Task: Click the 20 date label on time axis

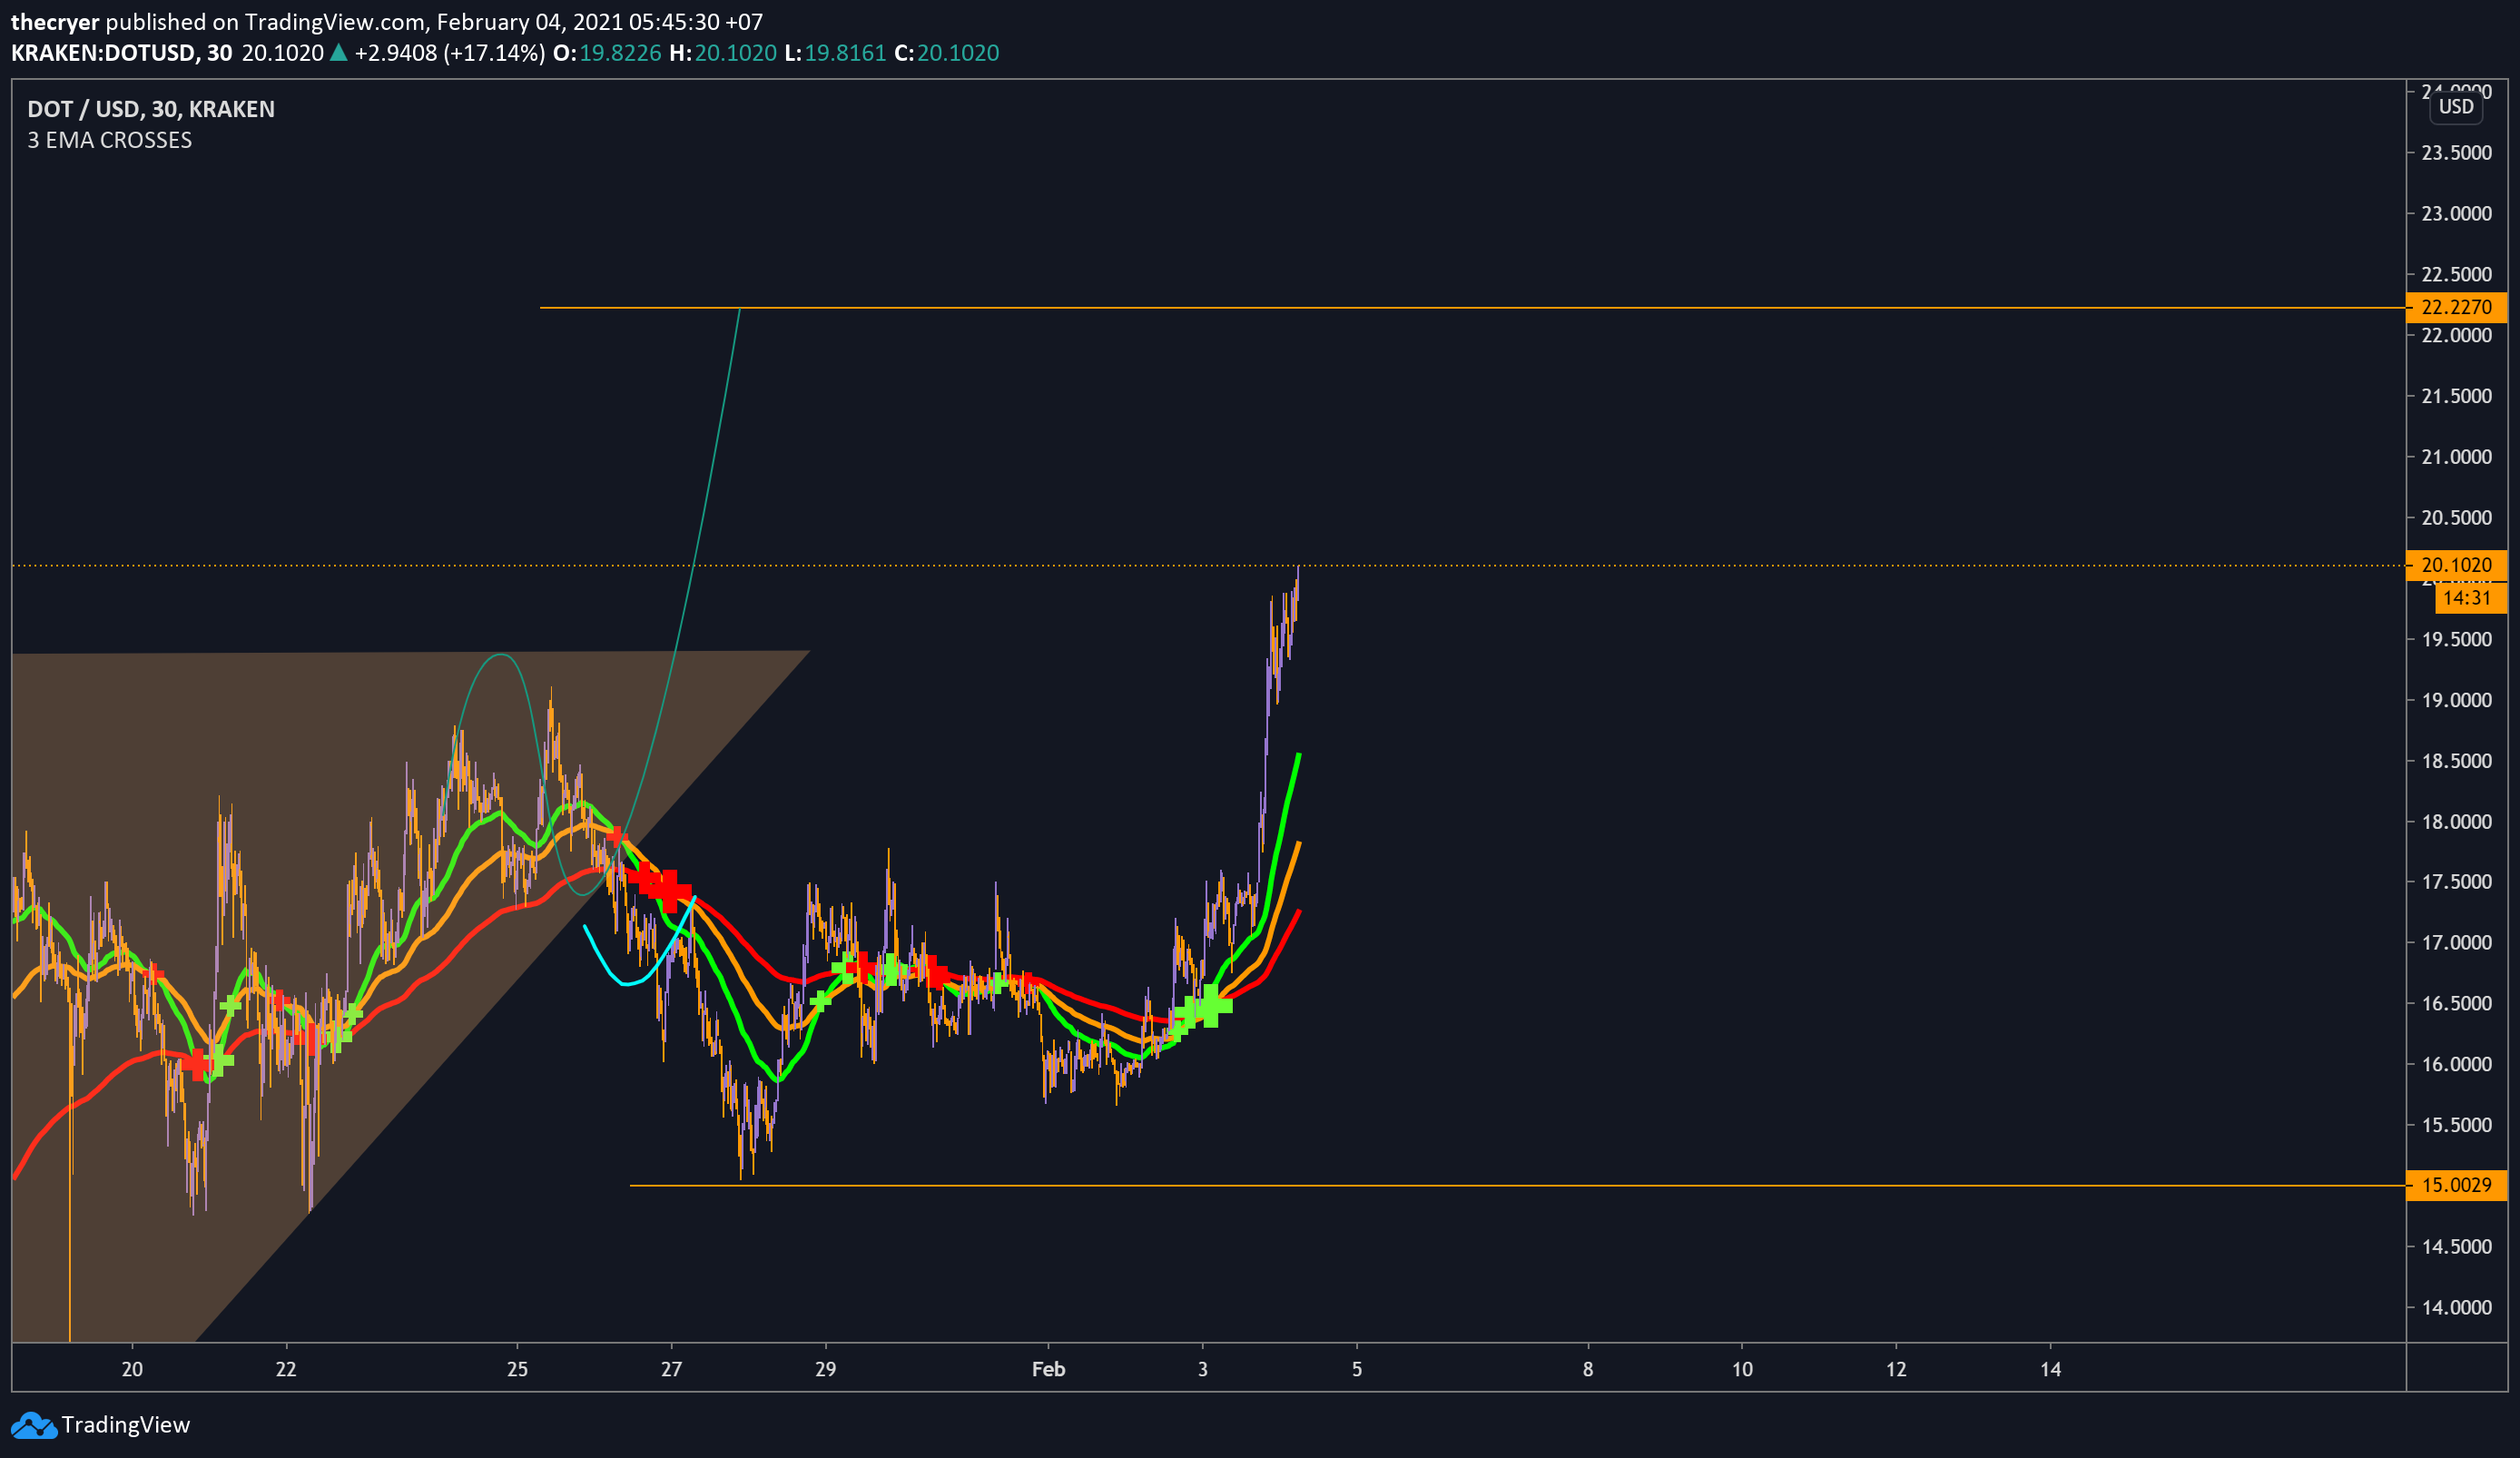Action: 132,1369
